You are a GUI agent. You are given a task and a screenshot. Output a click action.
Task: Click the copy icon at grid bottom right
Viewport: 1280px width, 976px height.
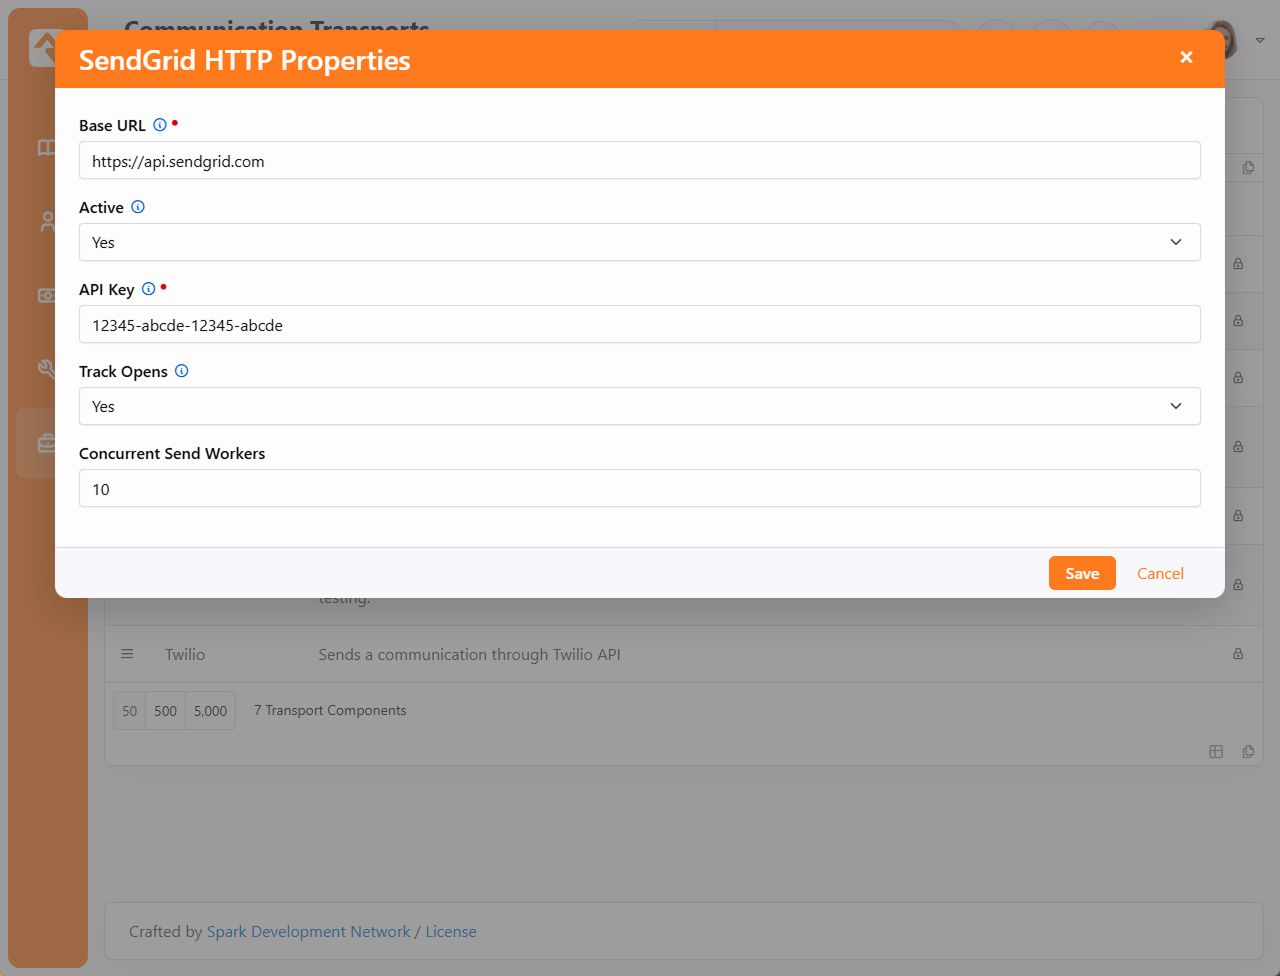click(x=1248, y=752)
